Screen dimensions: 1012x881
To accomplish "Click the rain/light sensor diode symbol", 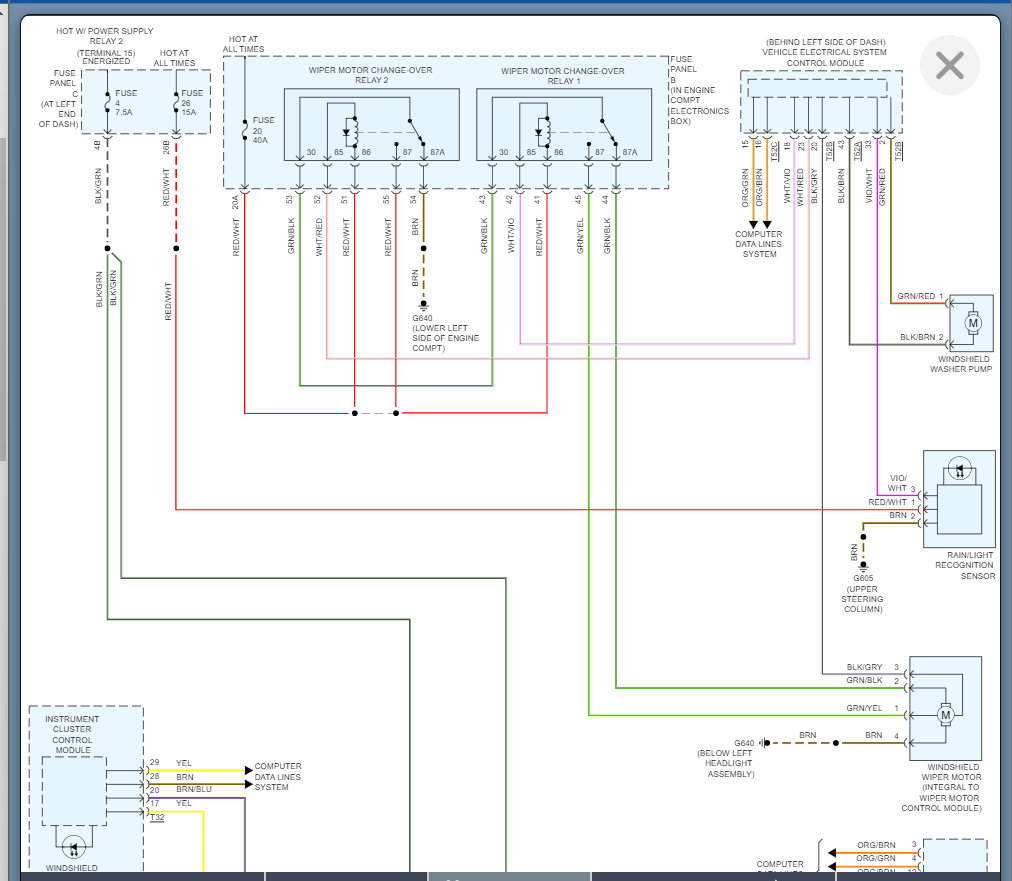I will tap(959, 469).
